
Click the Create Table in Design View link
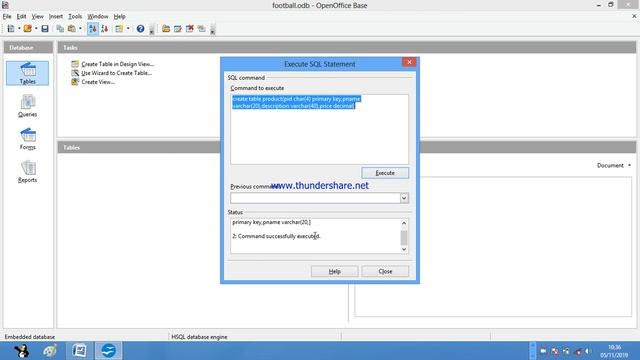(118, 64)
